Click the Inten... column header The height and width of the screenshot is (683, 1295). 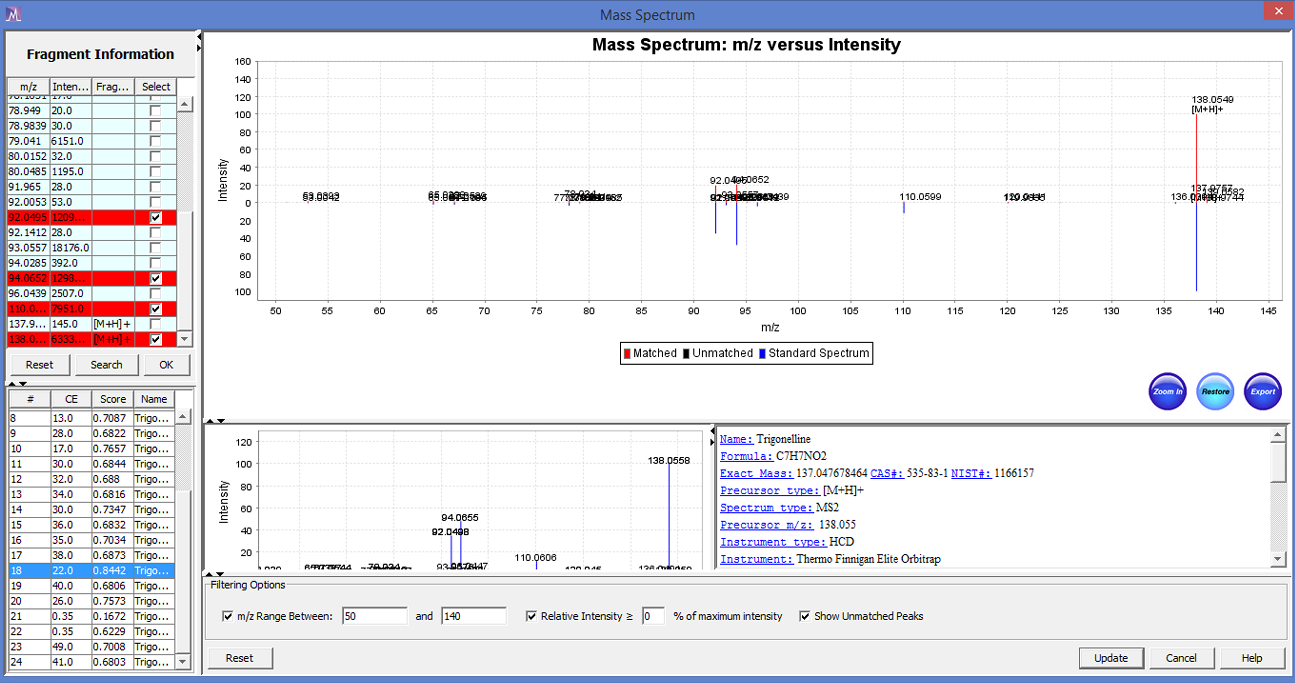coord(70,87)
